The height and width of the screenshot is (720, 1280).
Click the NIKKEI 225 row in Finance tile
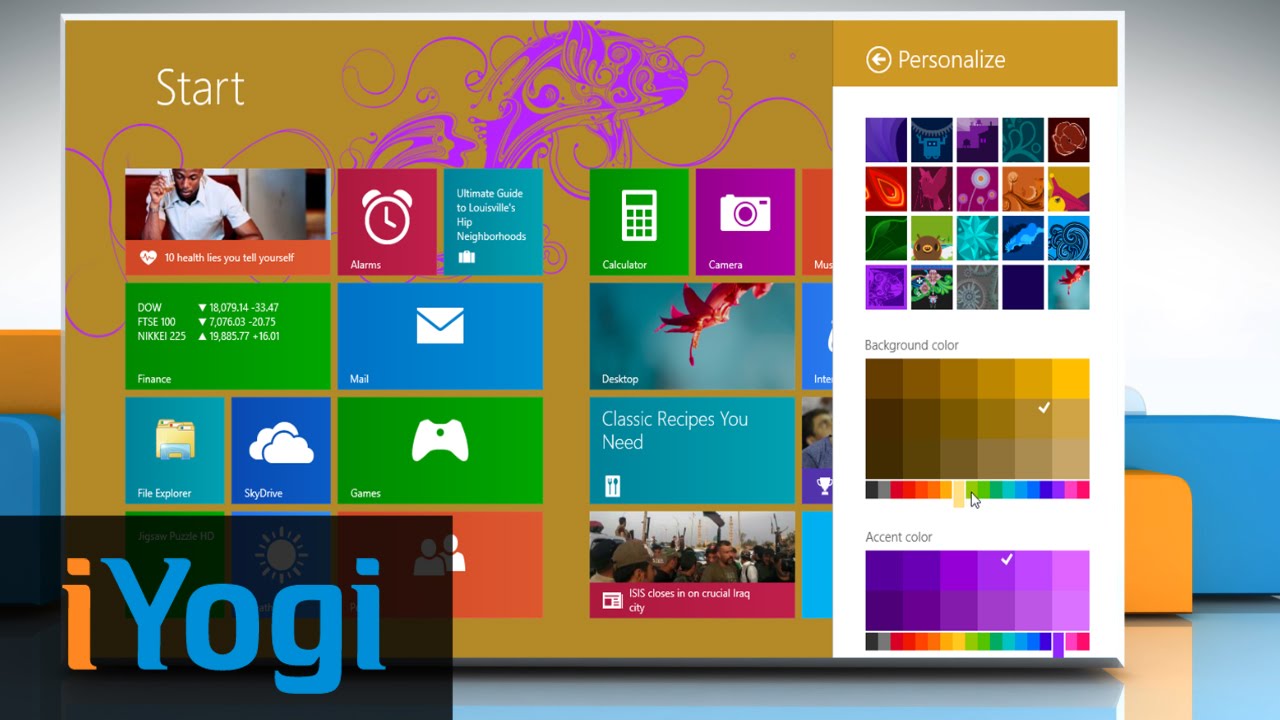click(x=208, y=336)
